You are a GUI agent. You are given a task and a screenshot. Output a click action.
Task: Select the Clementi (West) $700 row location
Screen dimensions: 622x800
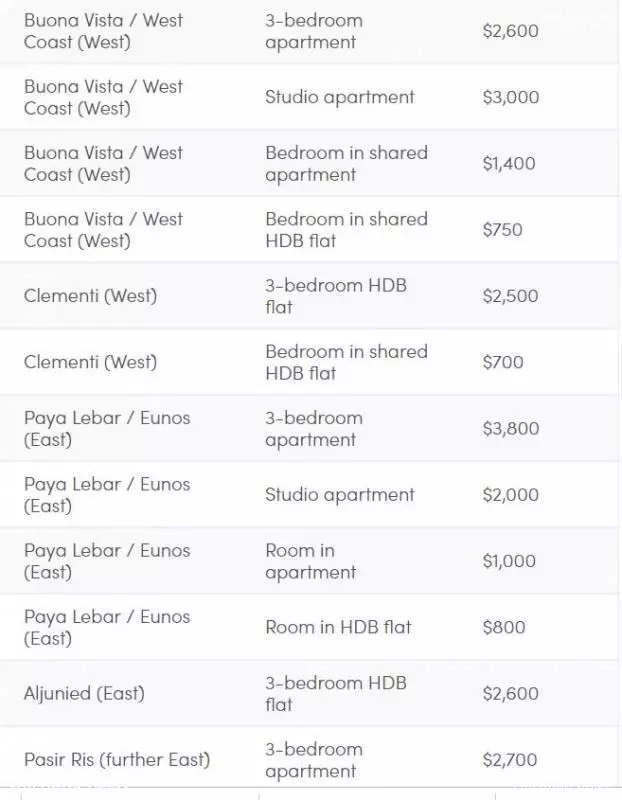pyautogui.click(x=90, y=362)
